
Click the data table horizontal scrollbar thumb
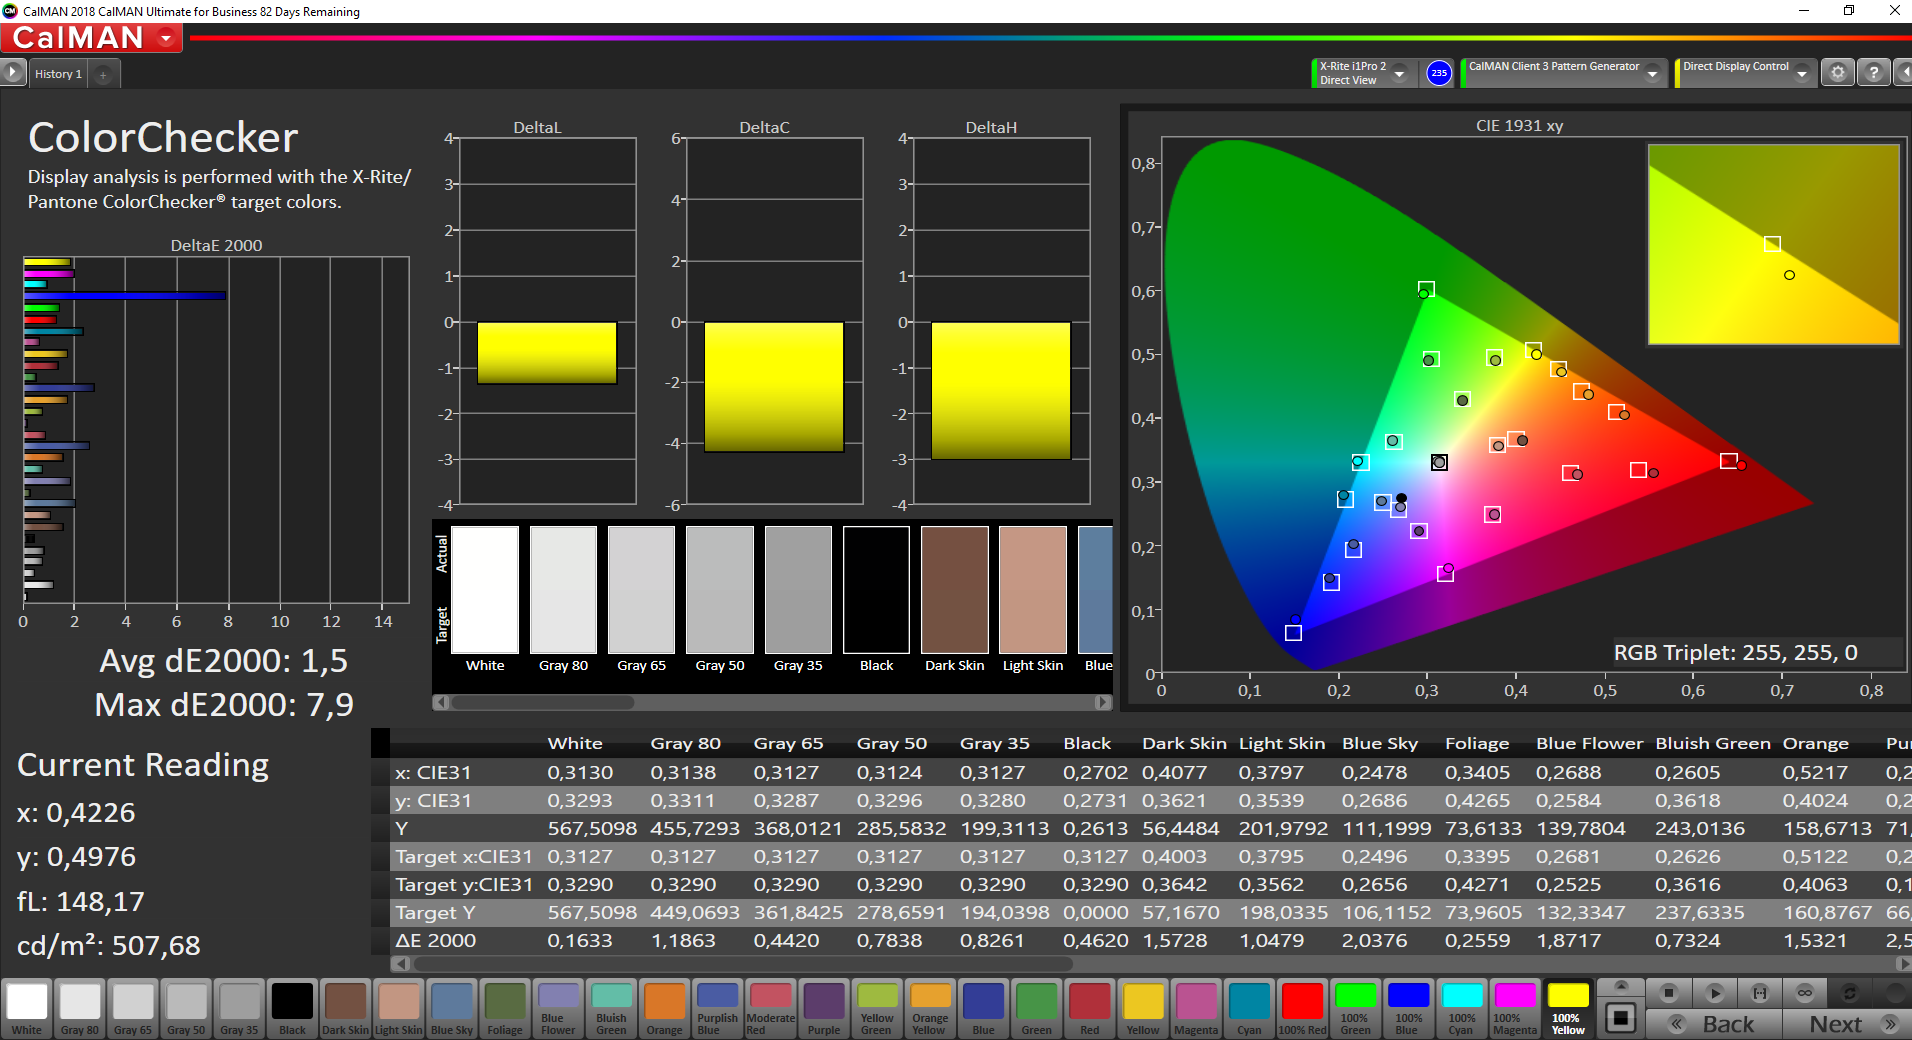(x=742, y=964)
